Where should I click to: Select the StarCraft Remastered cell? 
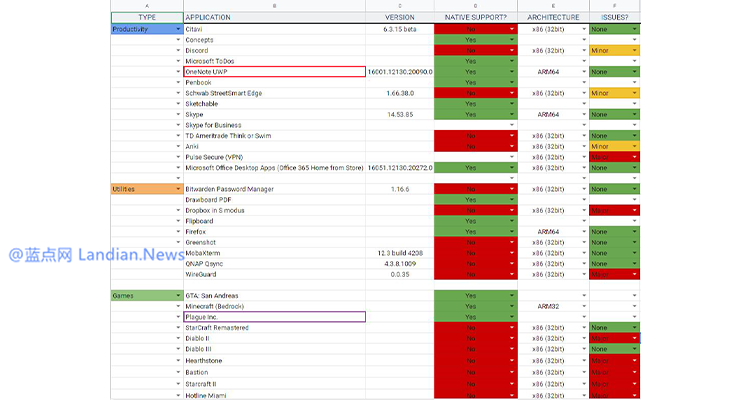(x=274, y=328)
